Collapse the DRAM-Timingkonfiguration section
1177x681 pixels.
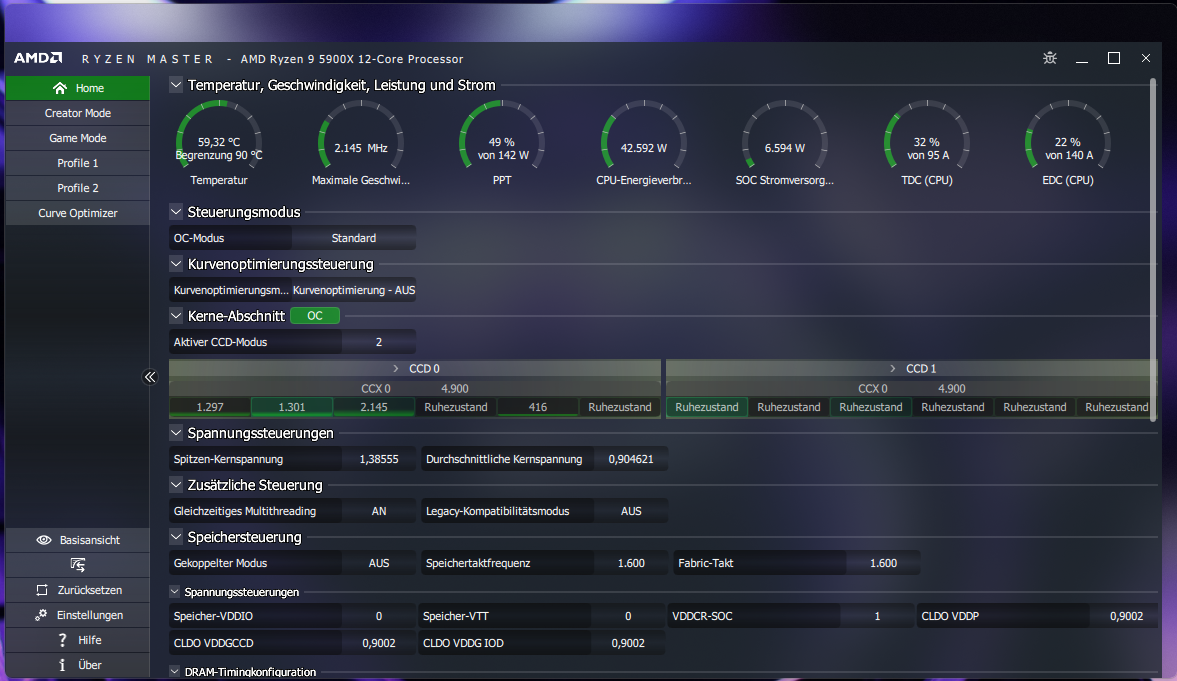pos(174,671)
